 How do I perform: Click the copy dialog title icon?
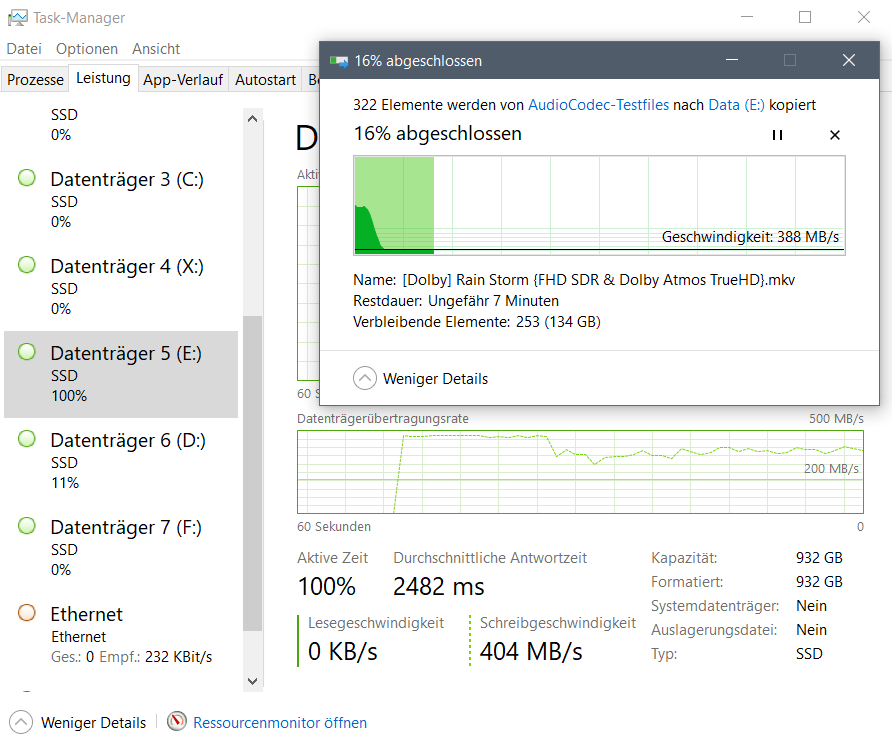[x=338, y=61]
